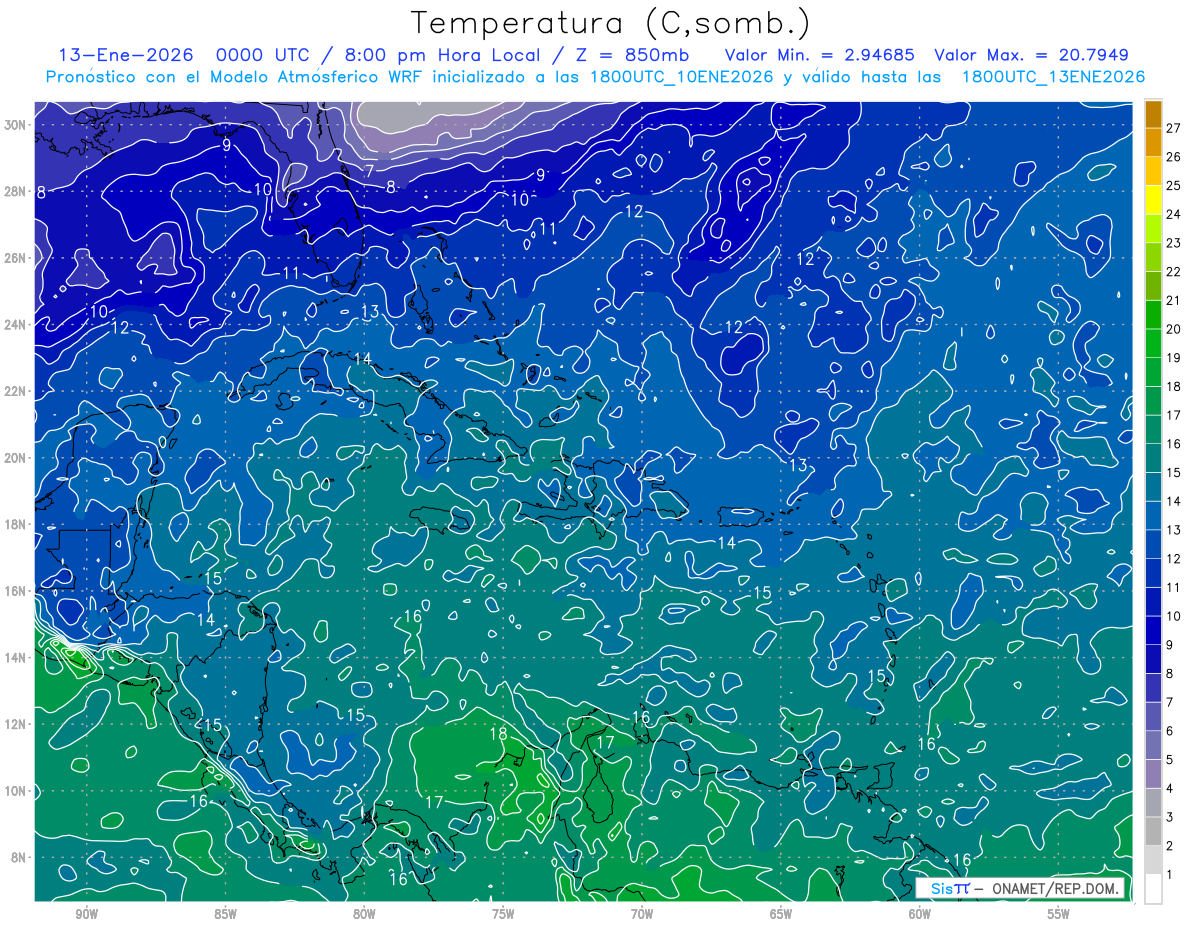Click legend value 21 on color scale
This screenshot has width=1200, height=927.
point(1174,301)
